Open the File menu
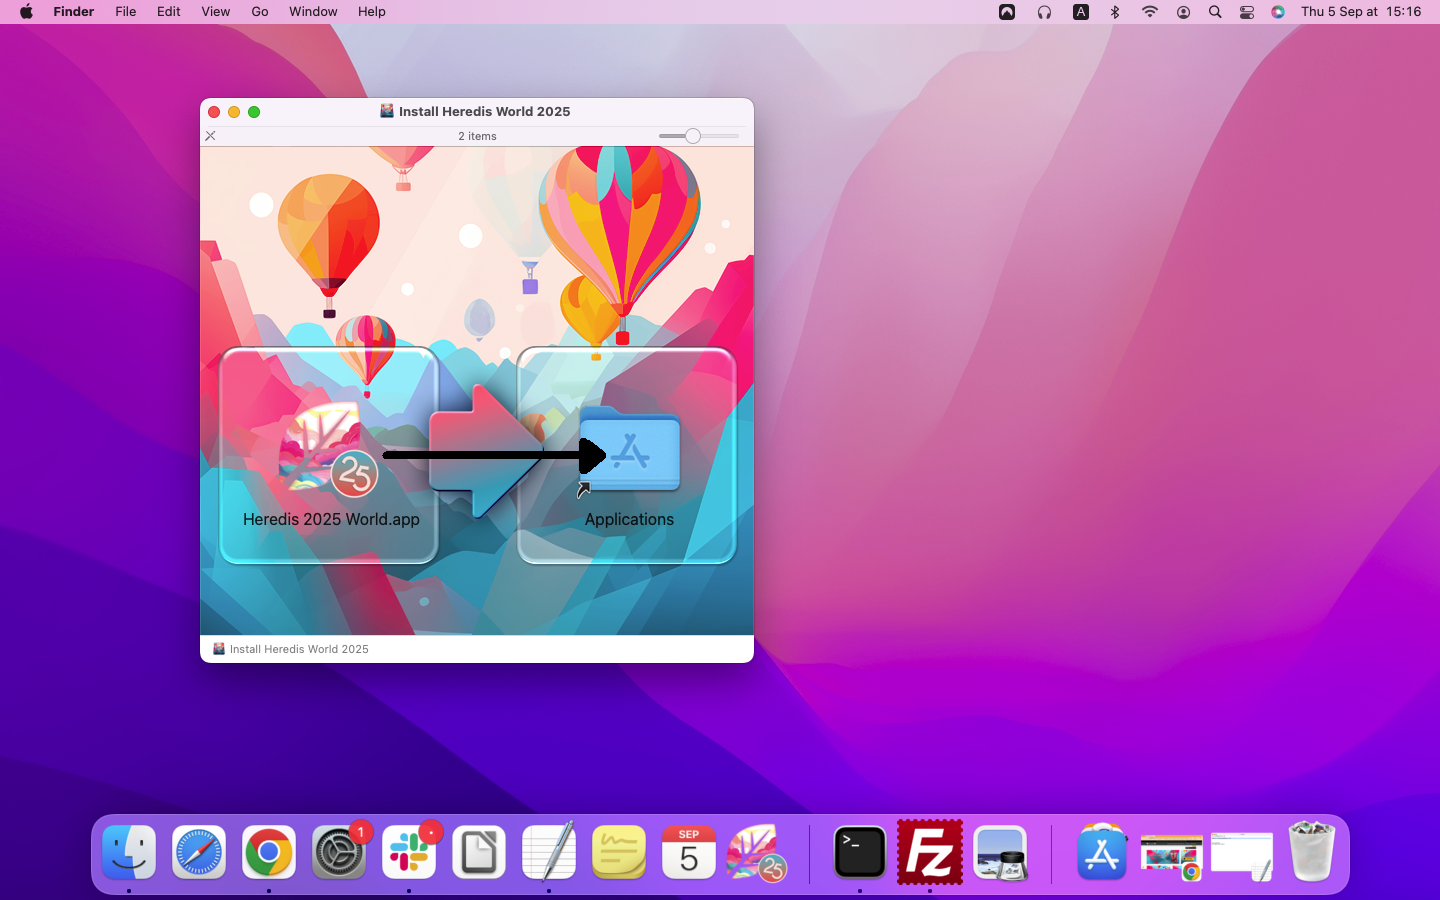 (x=125, y=12)
